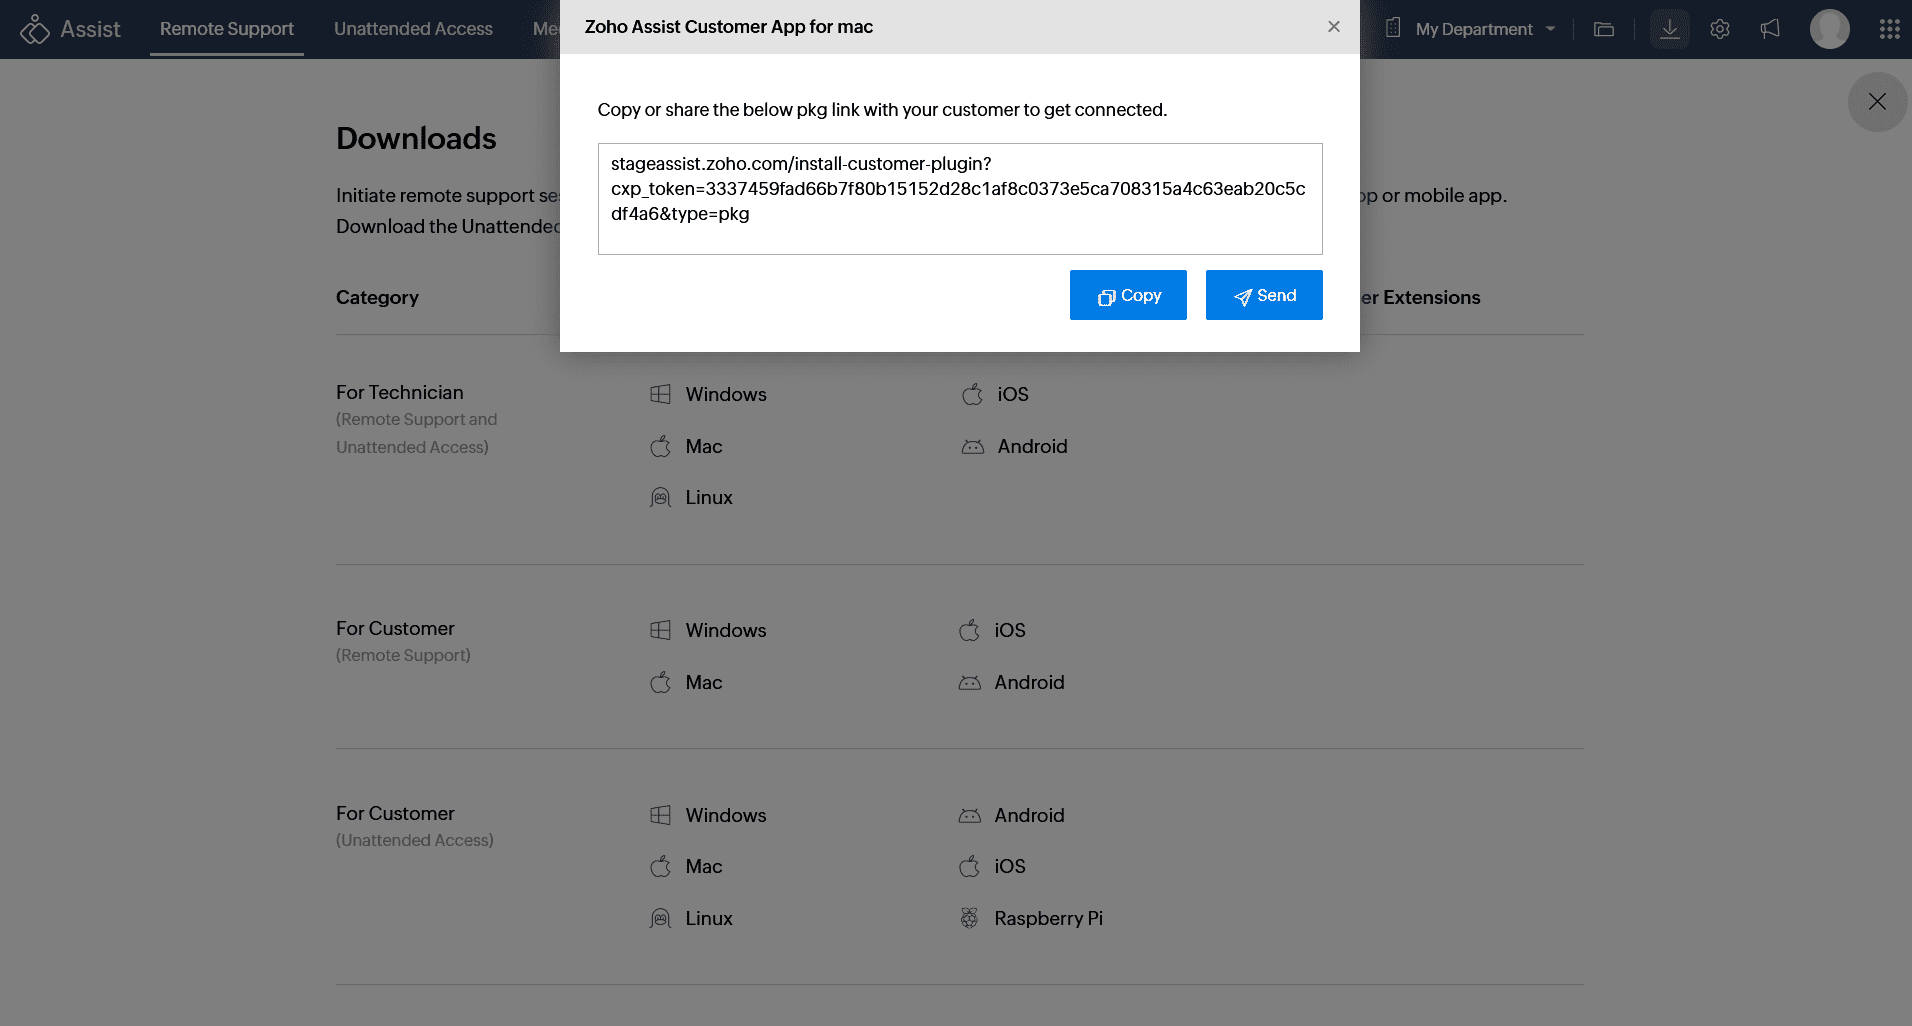This screenshot has width=1912, height=1026.
Task: Click the Zoho Assist logo icon
Action: pyautogui.click(x=35, y=29)
